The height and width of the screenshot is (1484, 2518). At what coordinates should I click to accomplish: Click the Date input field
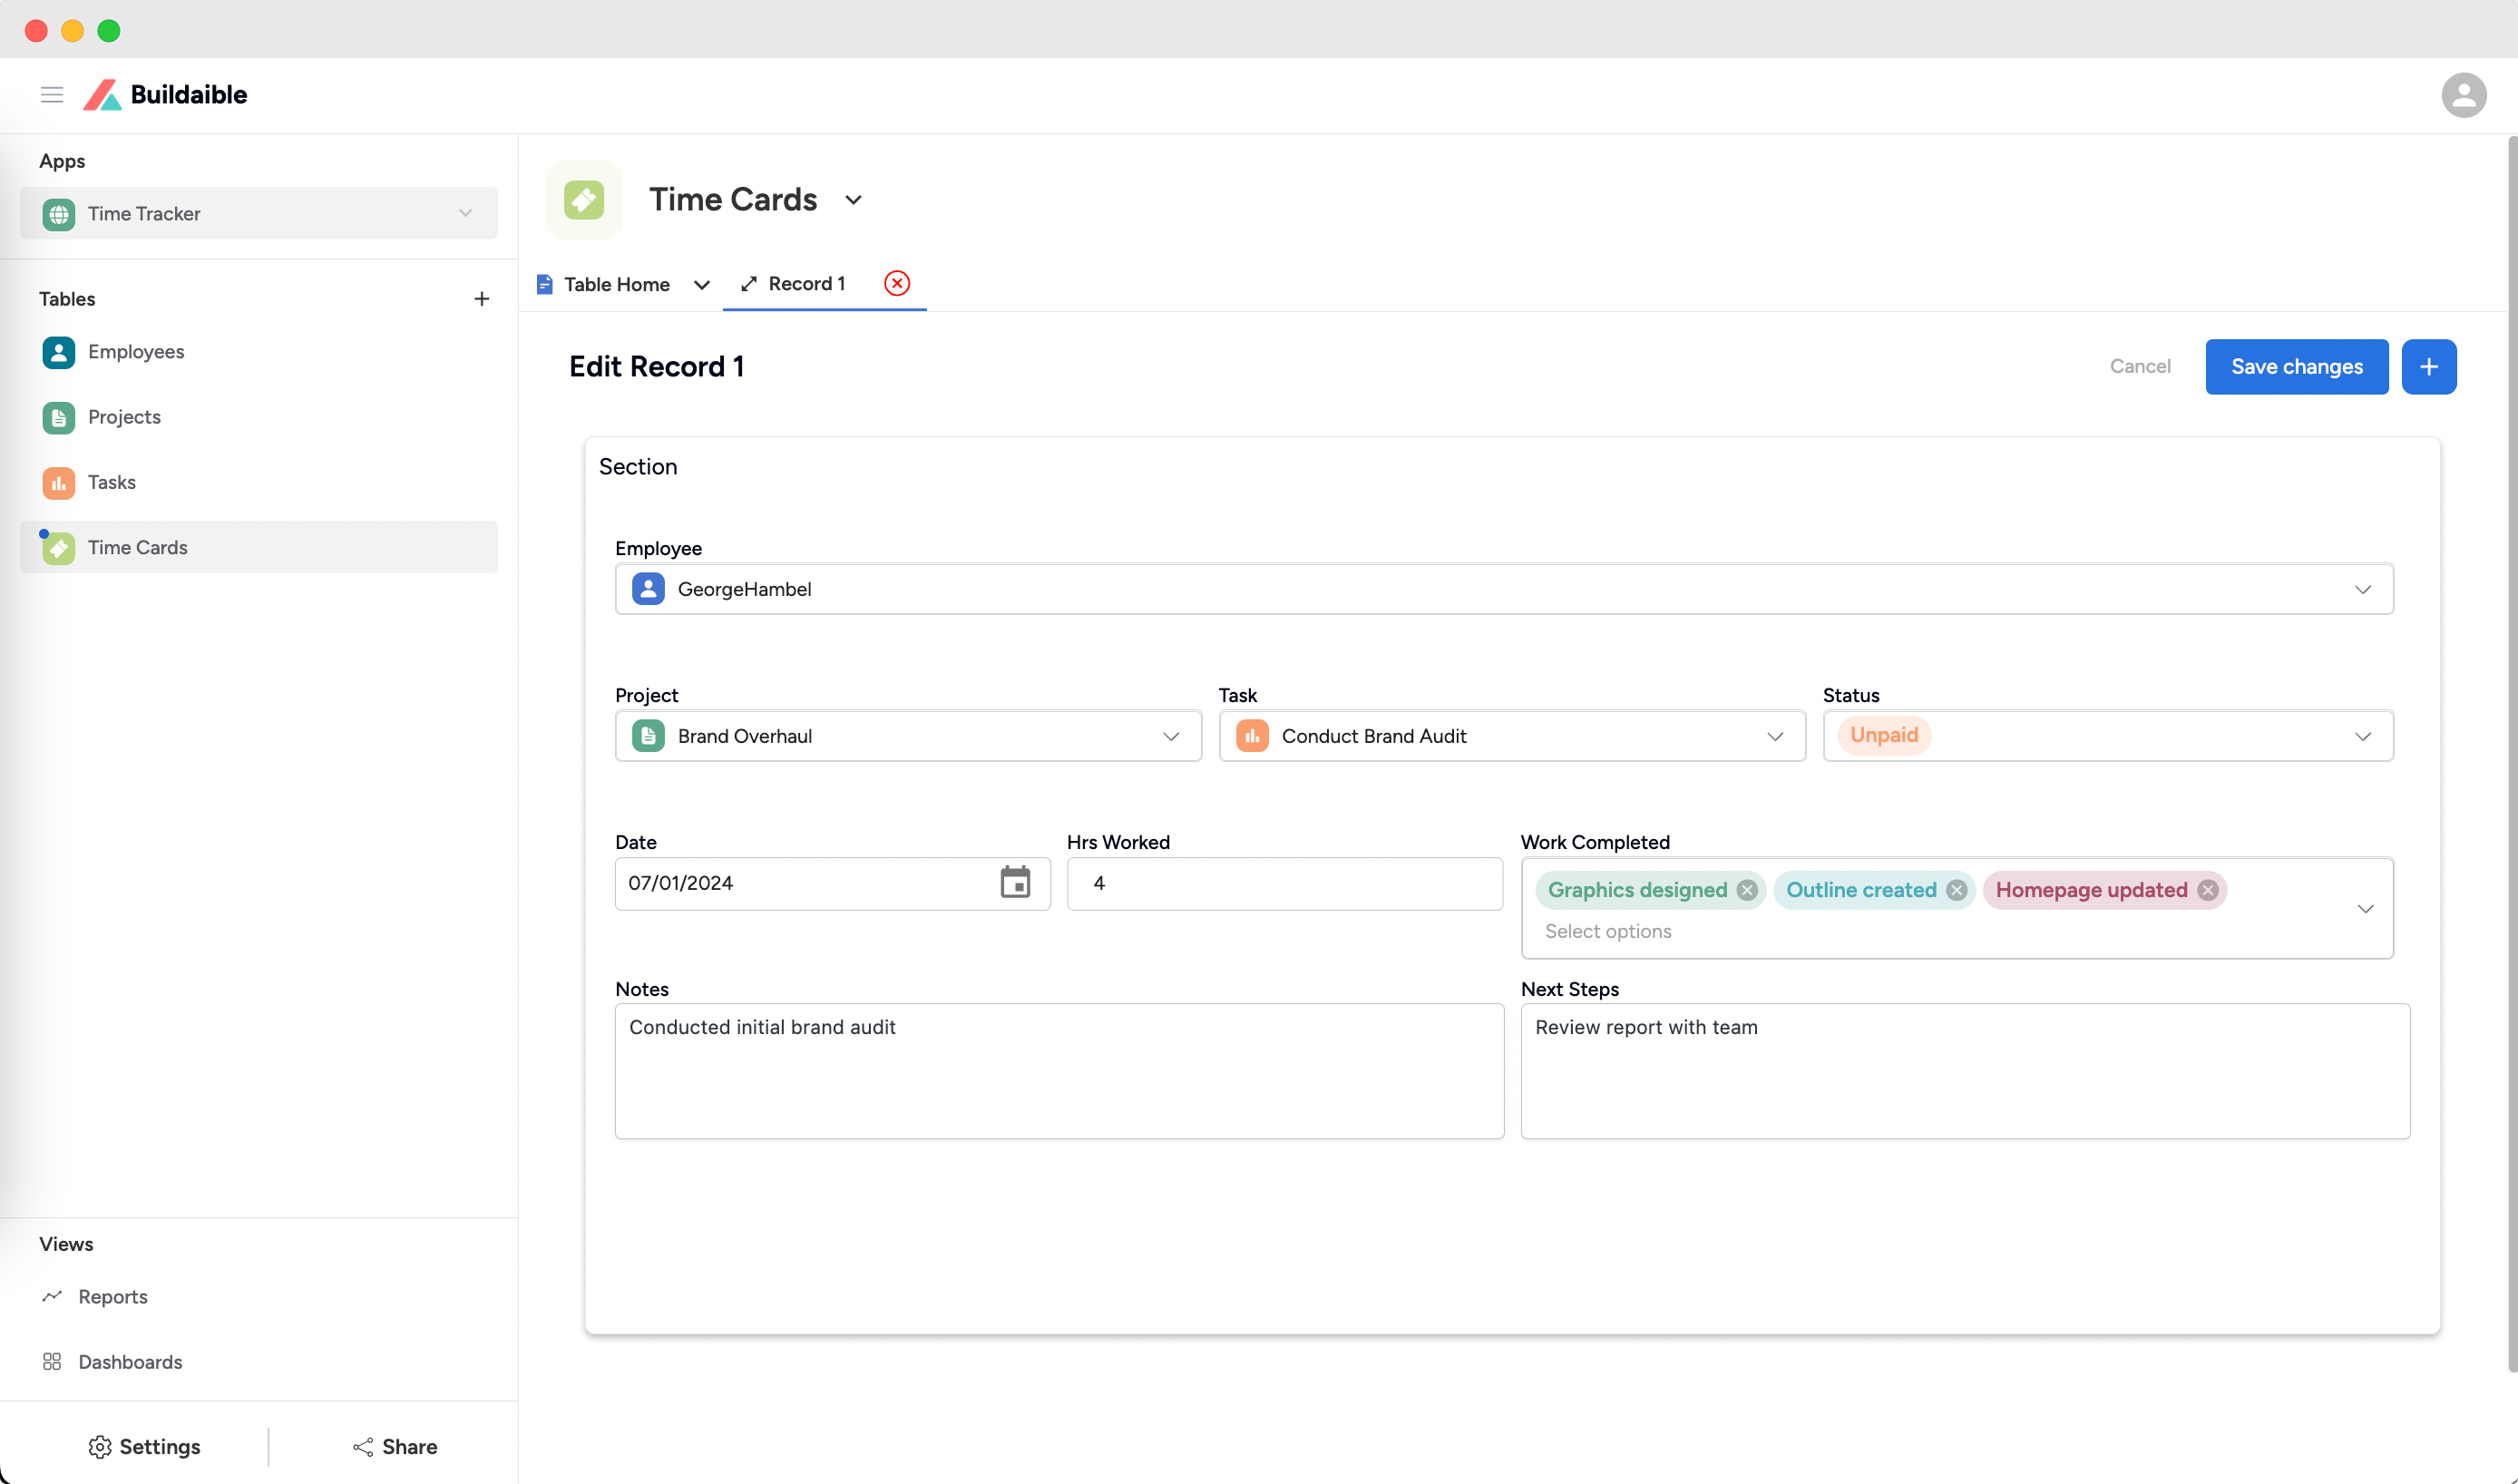[832, 883]
